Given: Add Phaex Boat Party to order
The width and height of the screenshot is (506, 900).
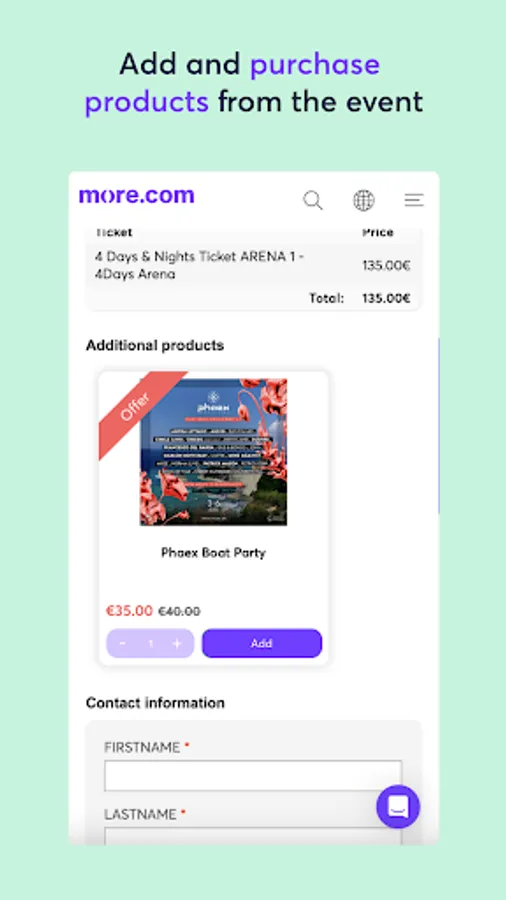Looking at the screenshot, I should click(262, 643).
